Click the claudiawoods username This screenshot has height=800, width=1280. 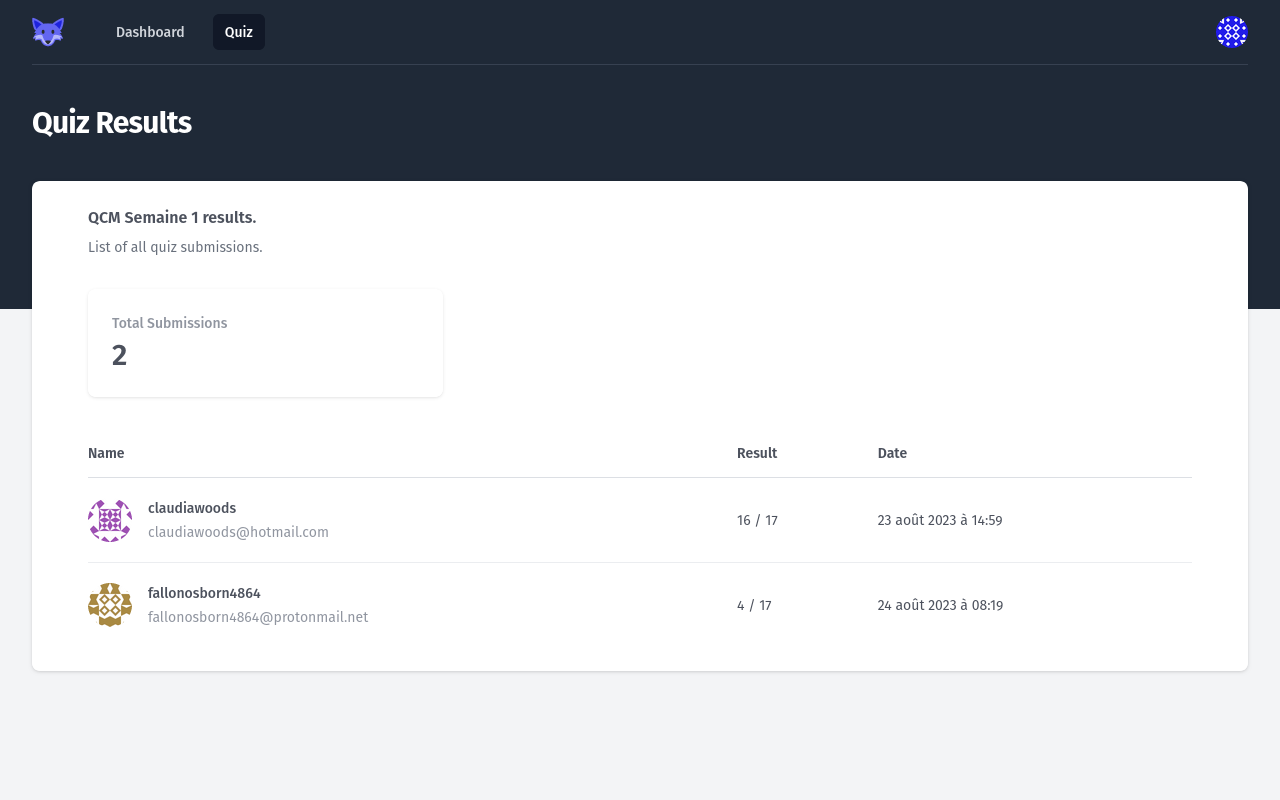click(x=192, y=508)
